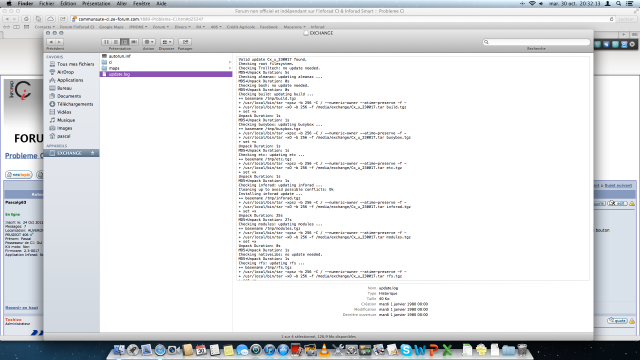The image size is (640, 360).
Task: Open the Forum bookmarks folder in Safari
Action: pyautogui.click(x=161, y=27)
